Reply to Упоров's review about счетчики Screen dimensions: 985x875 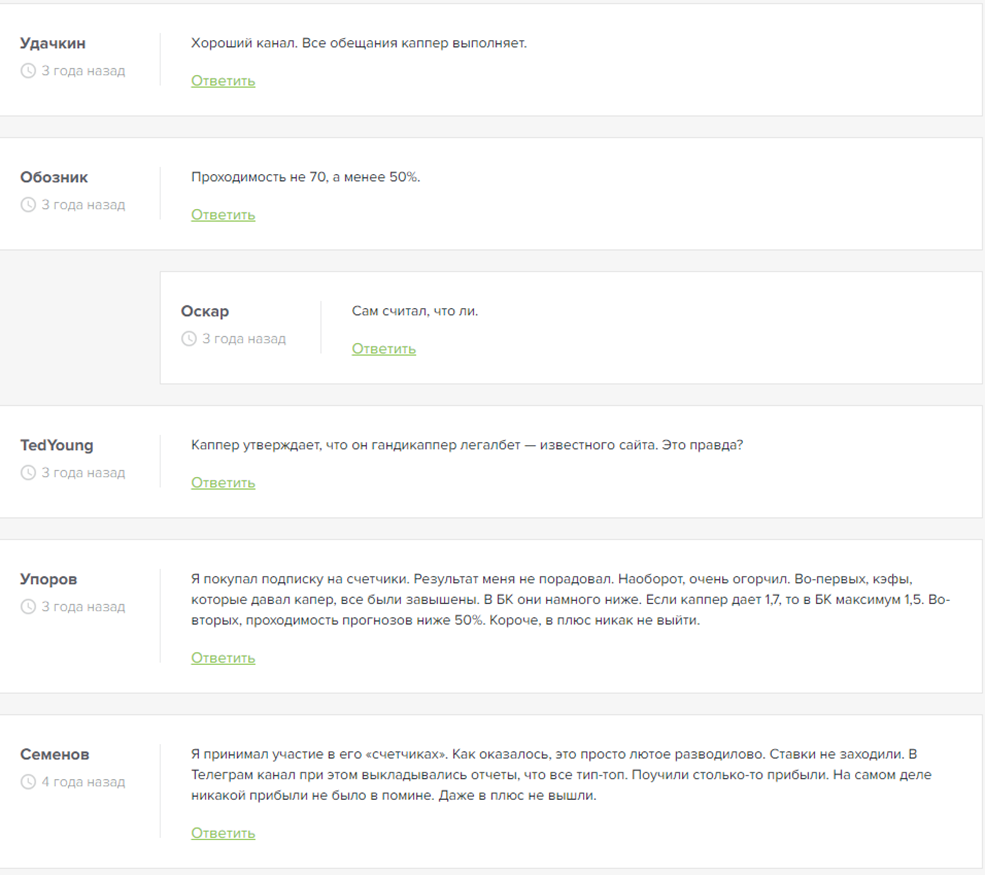tap(223, 658)
